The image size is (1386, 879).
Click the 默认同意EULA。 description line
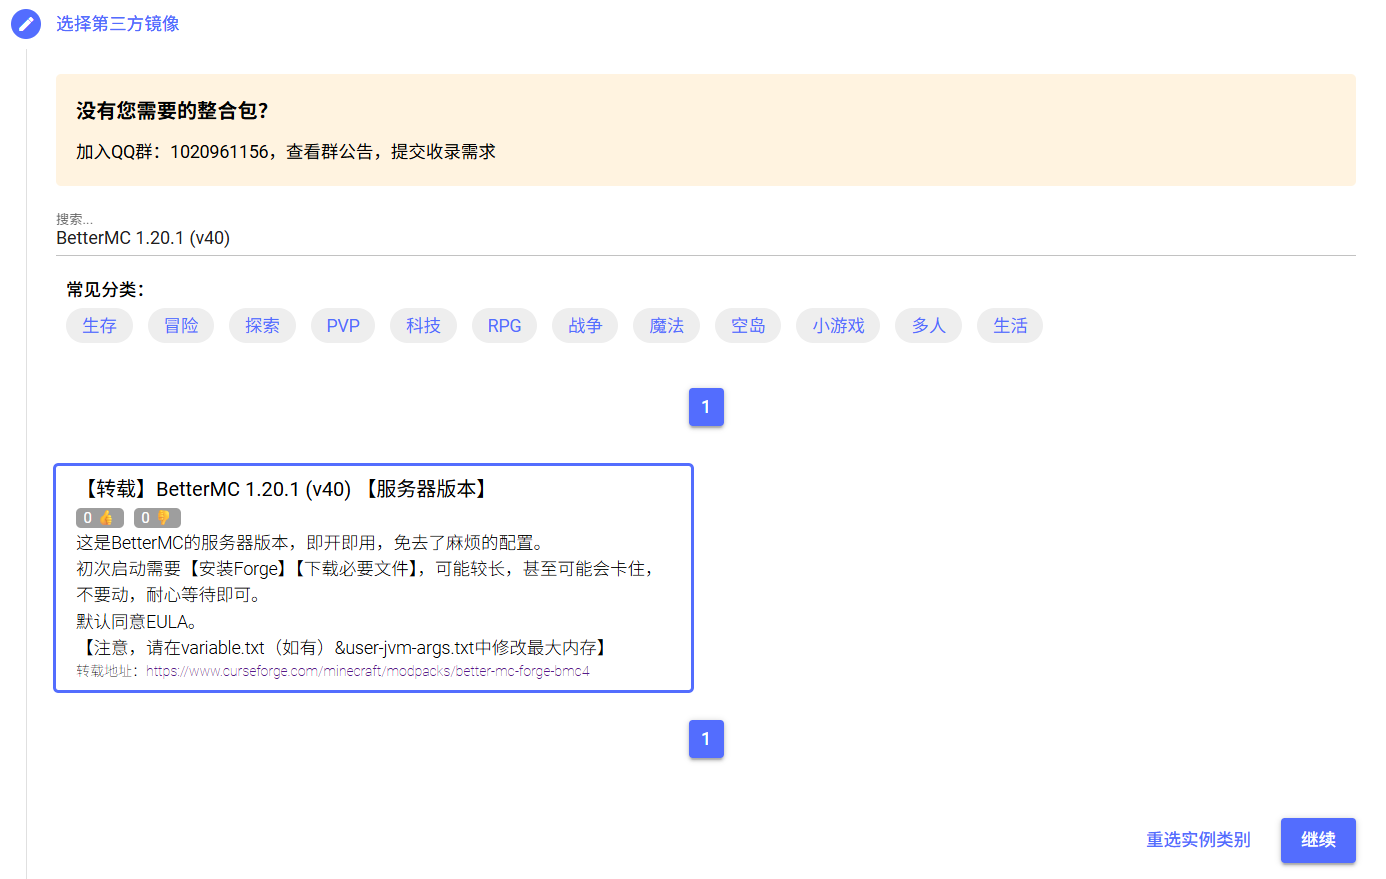(137, 622)
